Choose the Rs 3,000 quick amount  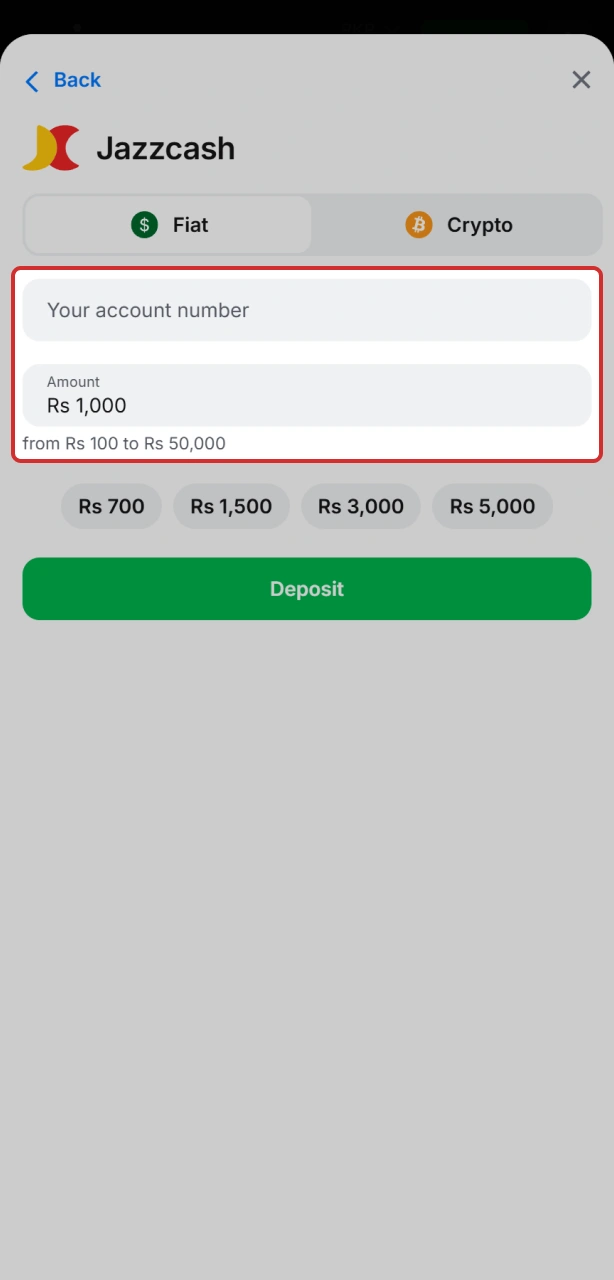360,506
